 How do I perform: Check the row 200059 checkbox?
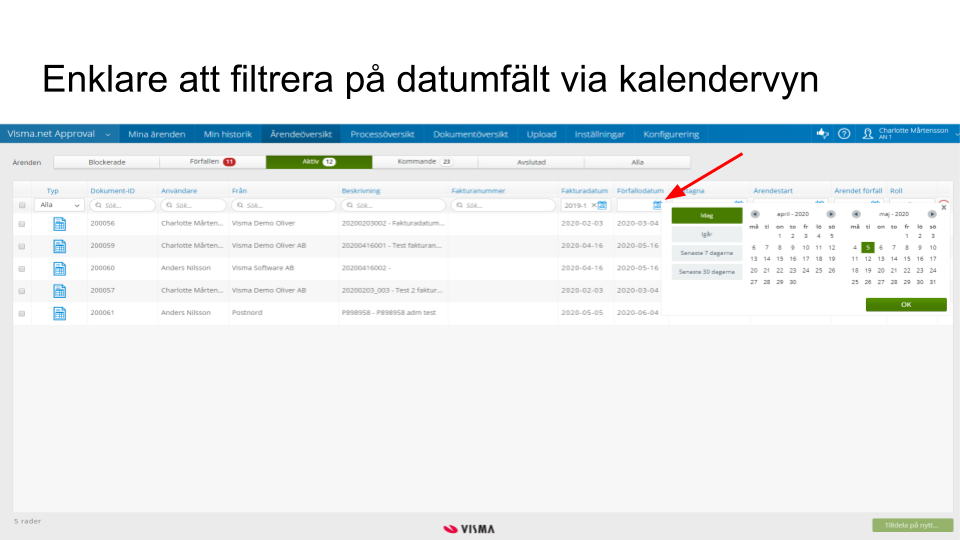pos(22,246)
